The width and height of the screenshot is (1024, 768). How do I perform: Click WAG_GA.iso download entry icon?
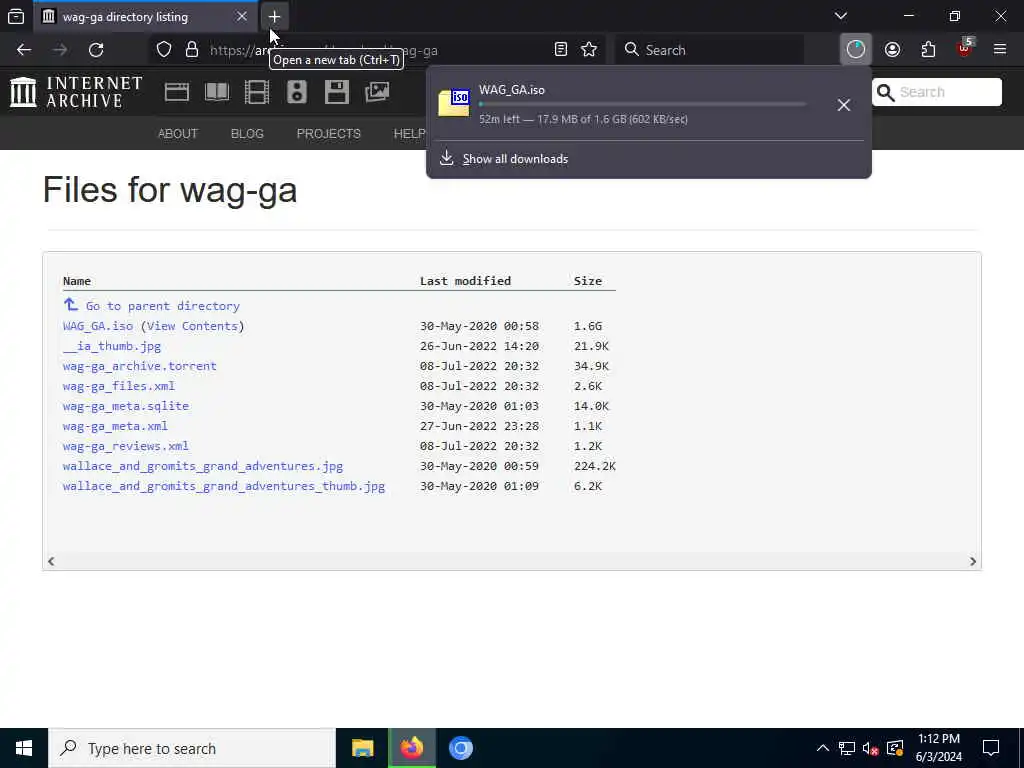(x=454, y=103)
